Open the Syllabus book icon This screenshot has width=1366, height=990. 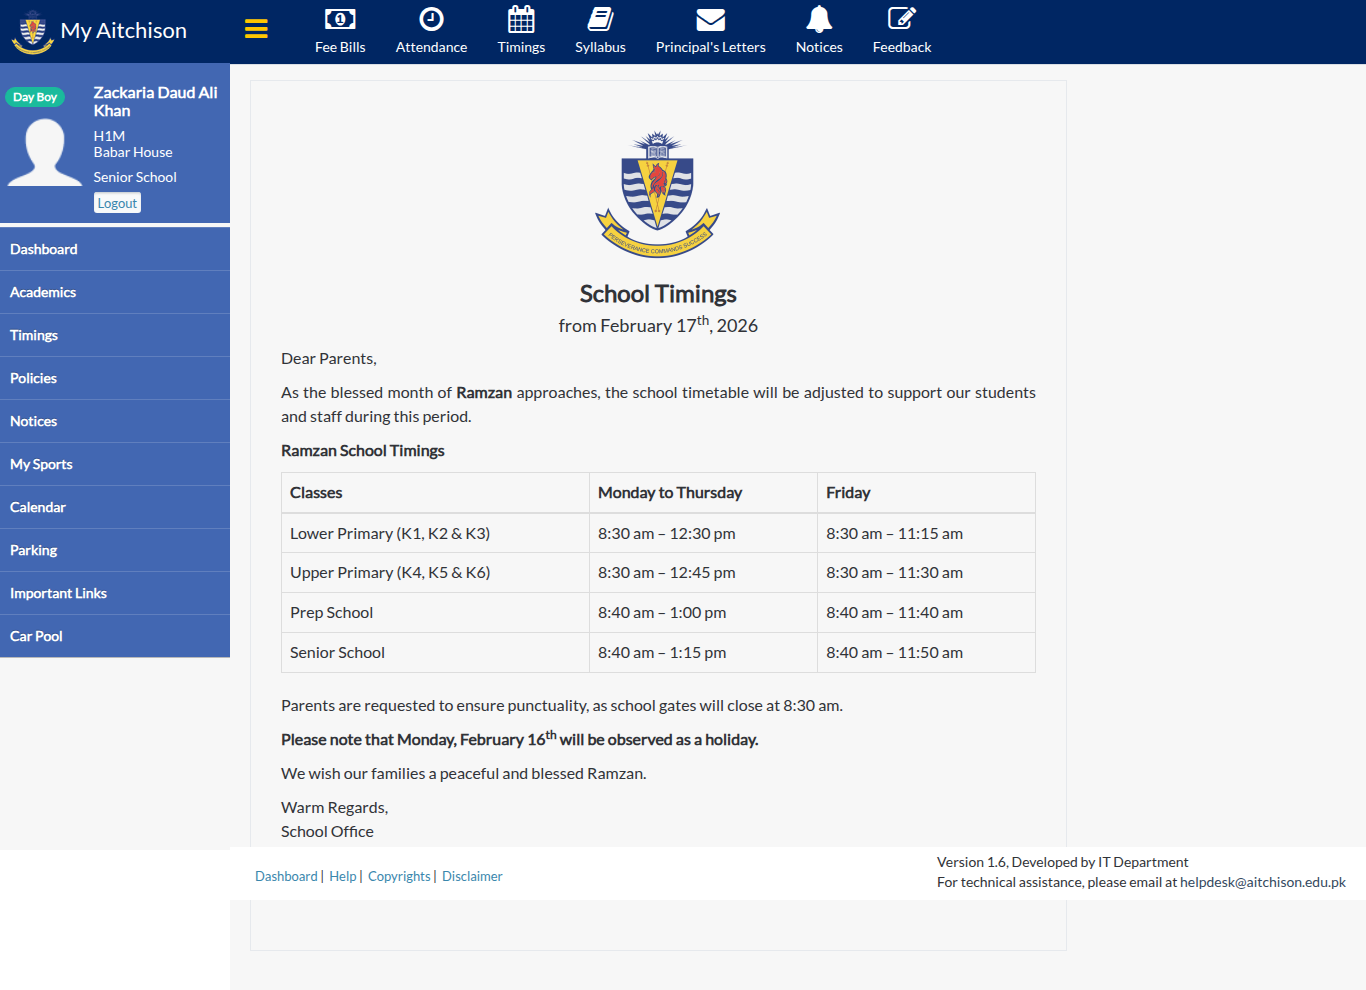[x=600, y=19]
